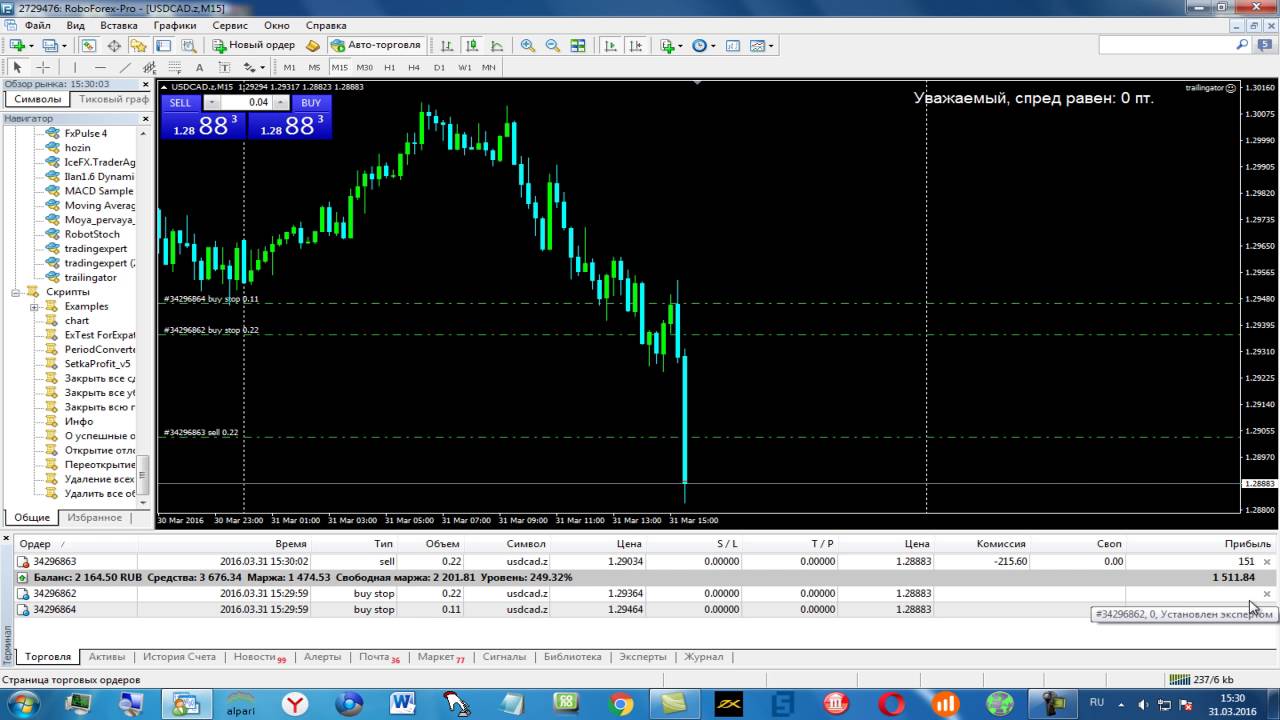
Task: Toggle the Авто-торговля button
Action: coord(376,46)
